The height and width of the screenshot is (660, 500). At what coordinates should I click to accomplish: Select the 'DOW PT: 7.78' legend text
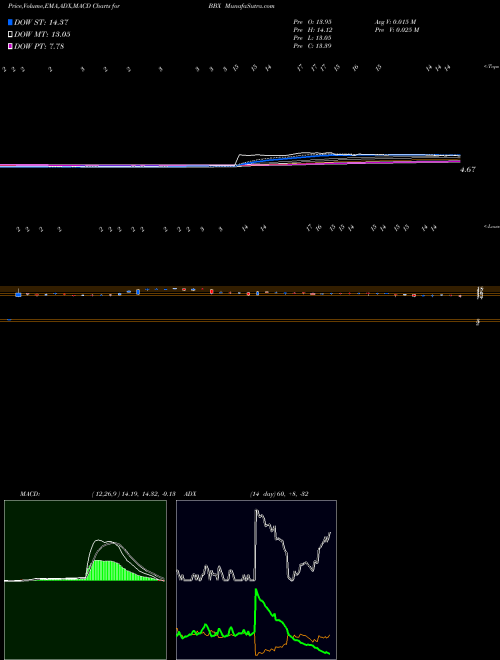(x=39, y=46)
